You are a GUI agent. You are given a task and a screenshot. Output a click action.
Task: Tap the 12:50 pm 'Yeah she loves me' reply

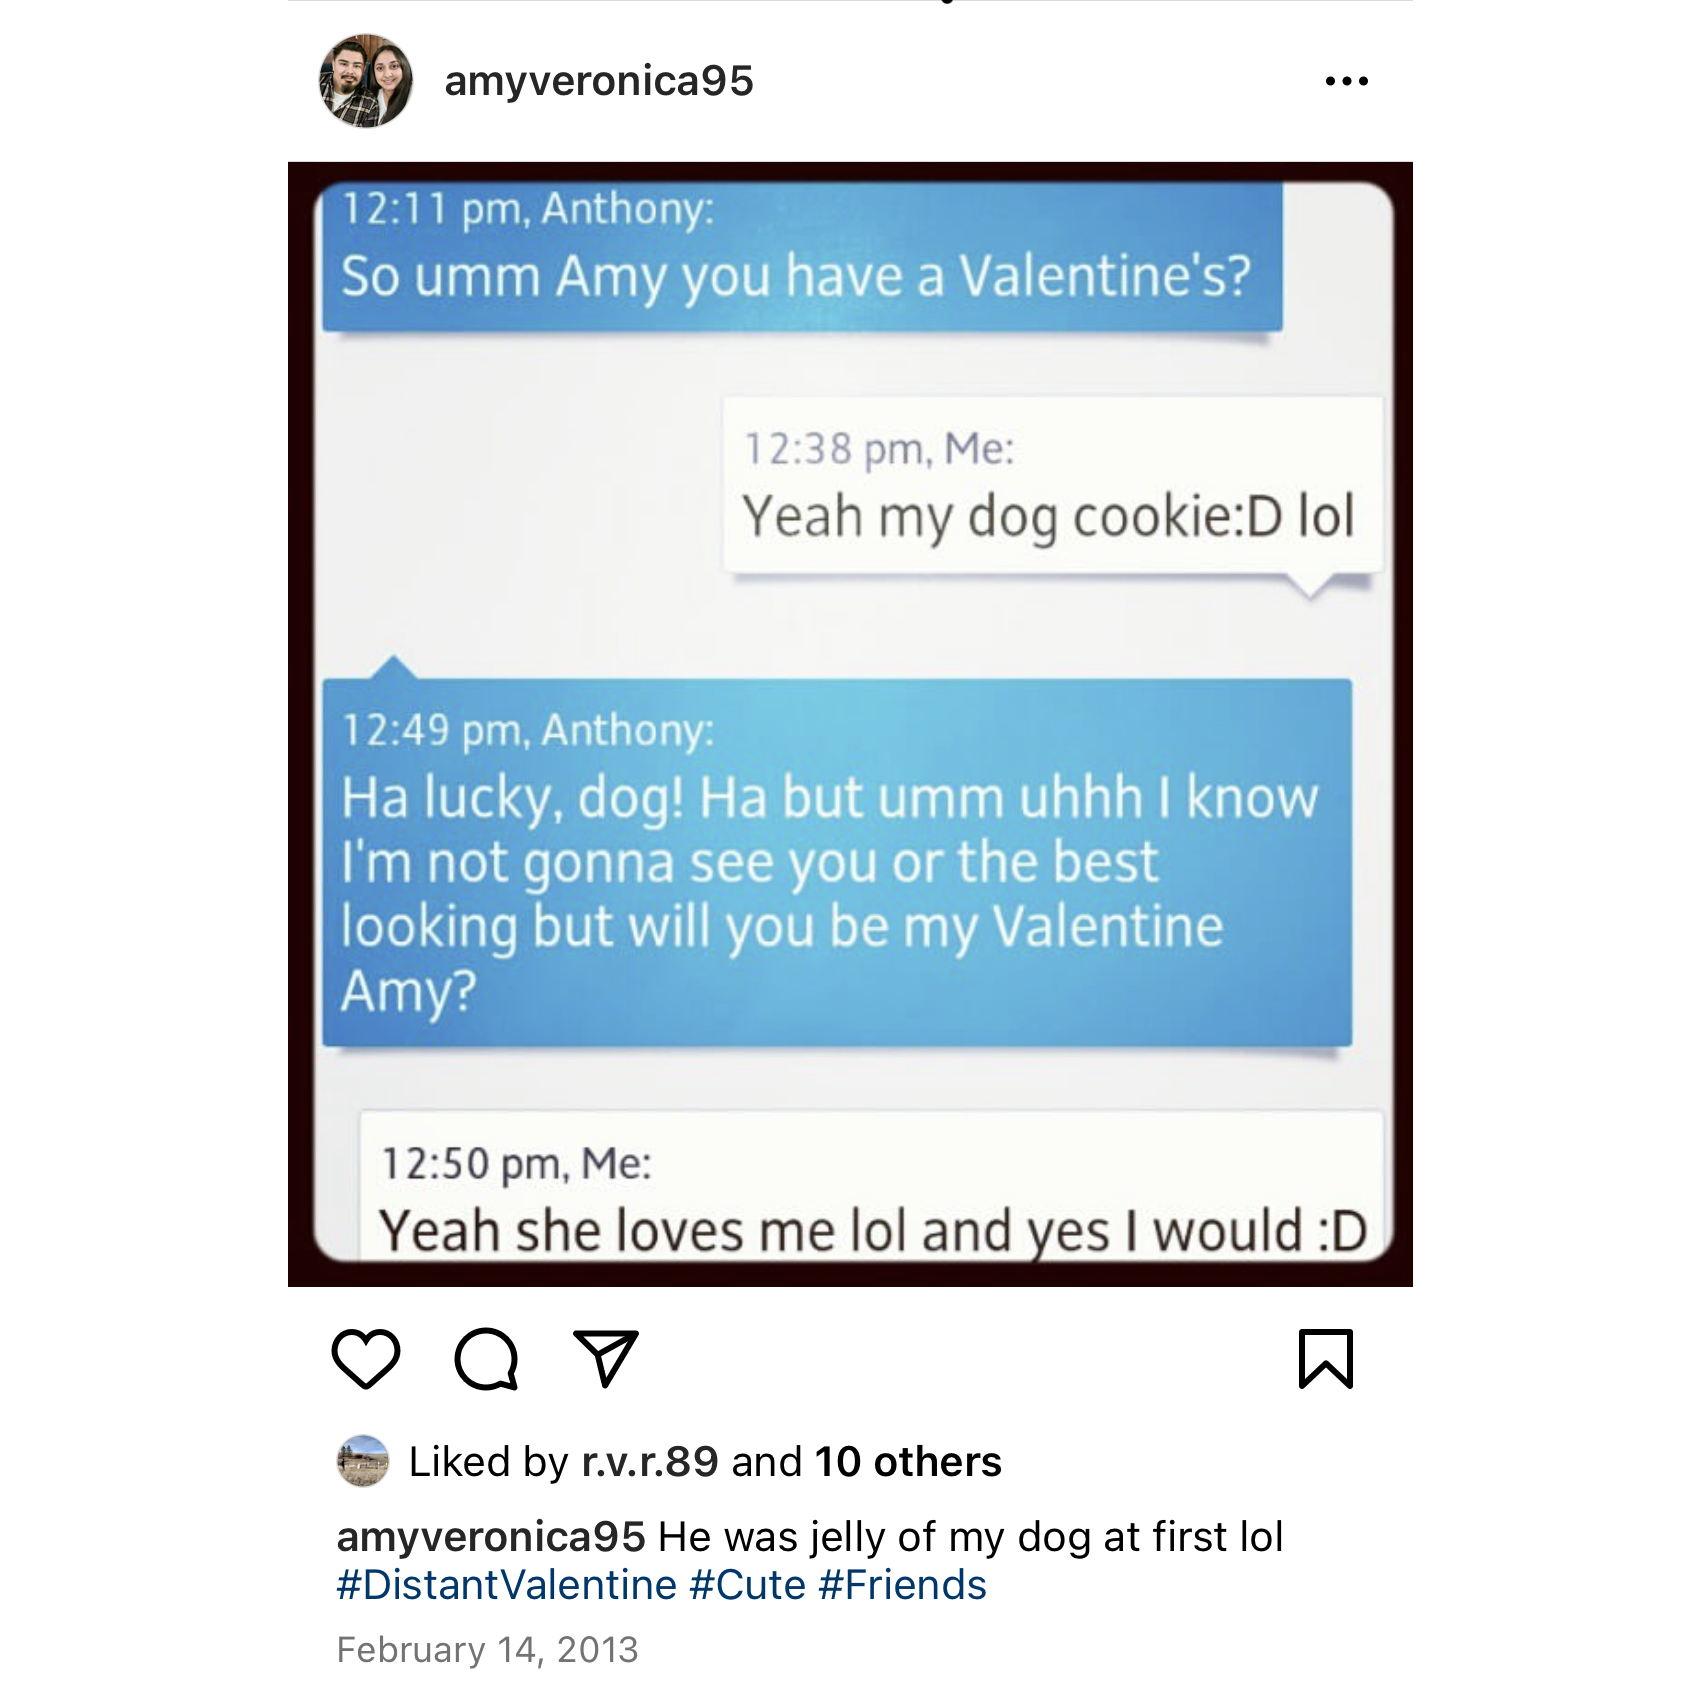[x=871, y=1186]
